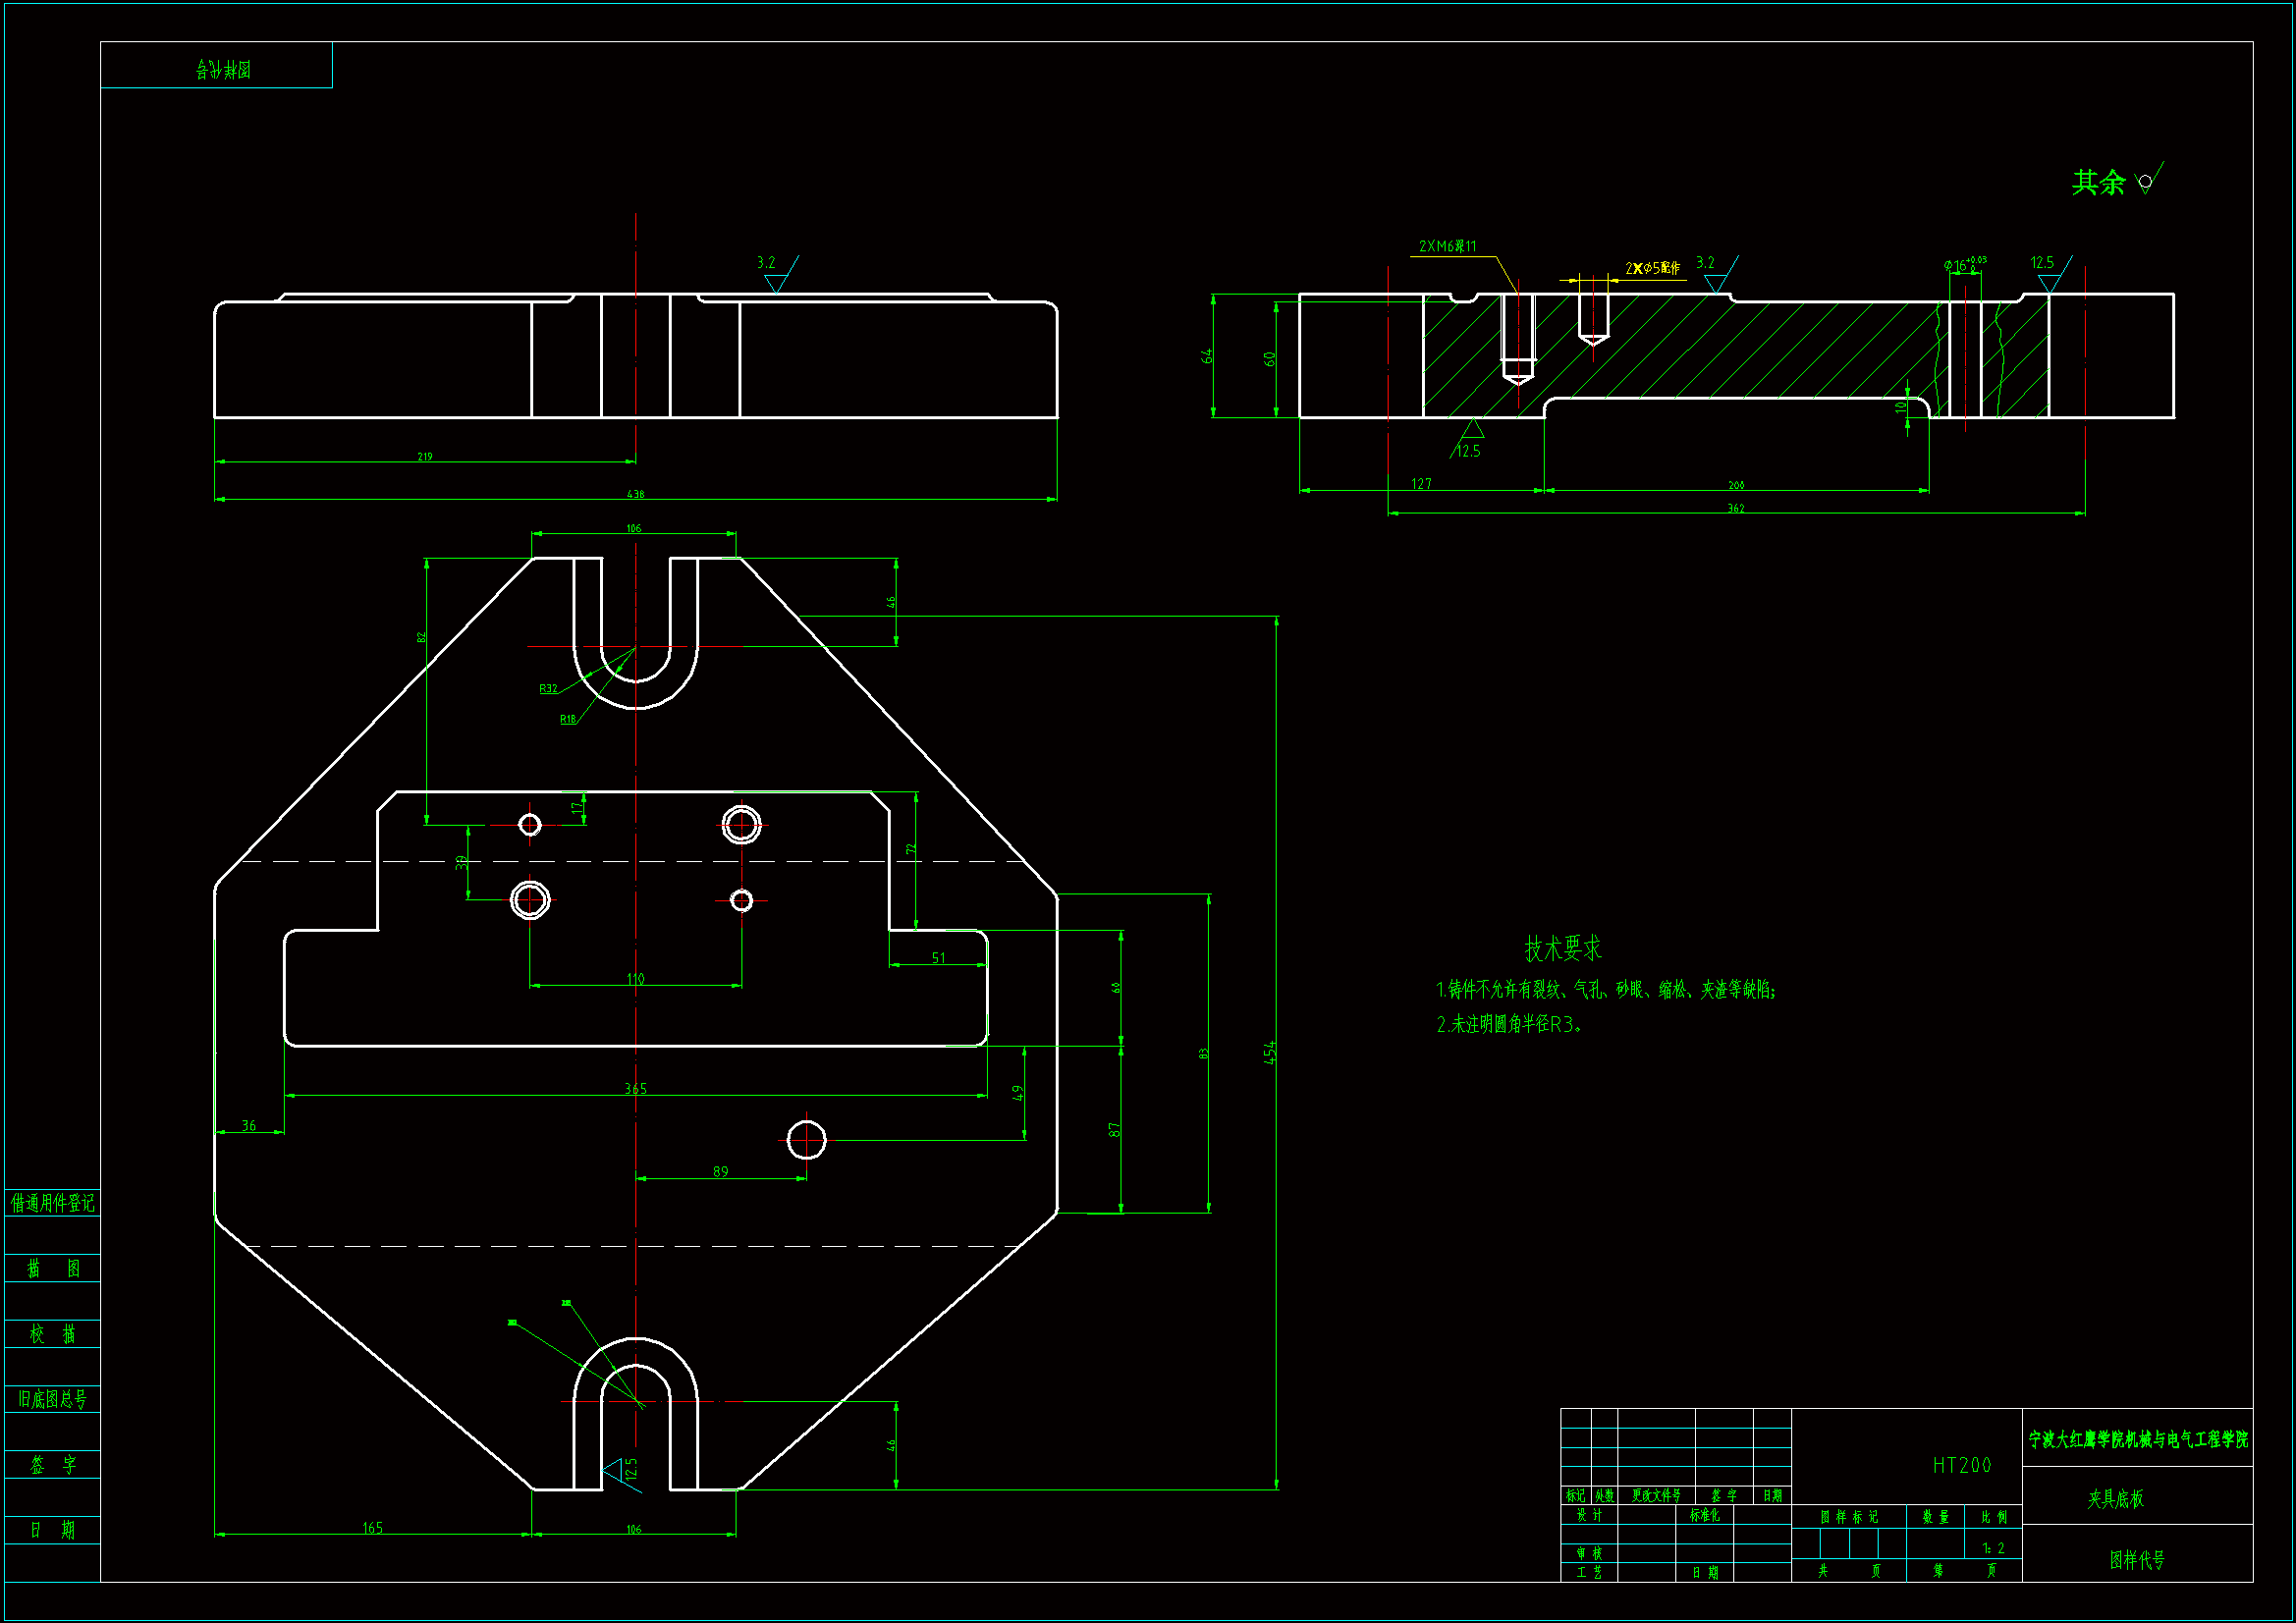Screen dimensions: 2296x1623
Task: Select the 2Xφ5 hole callout text
Action: [x=1652, y=268]
